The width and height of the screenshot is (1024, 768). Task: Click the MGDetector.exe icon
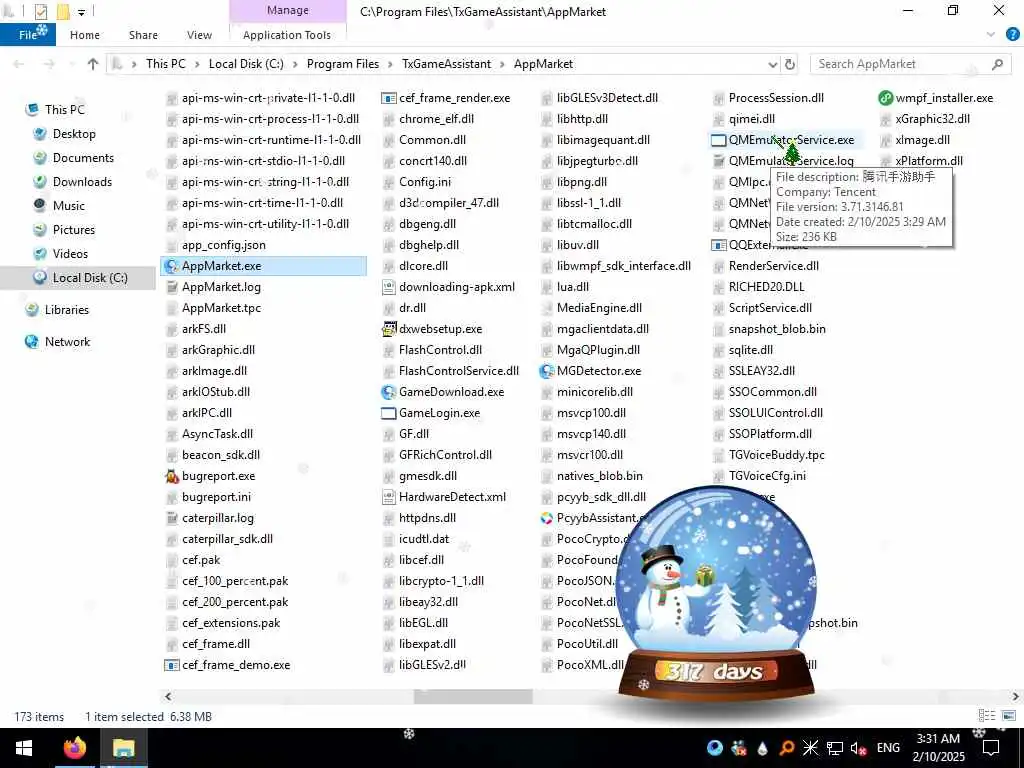coord(547,371)
